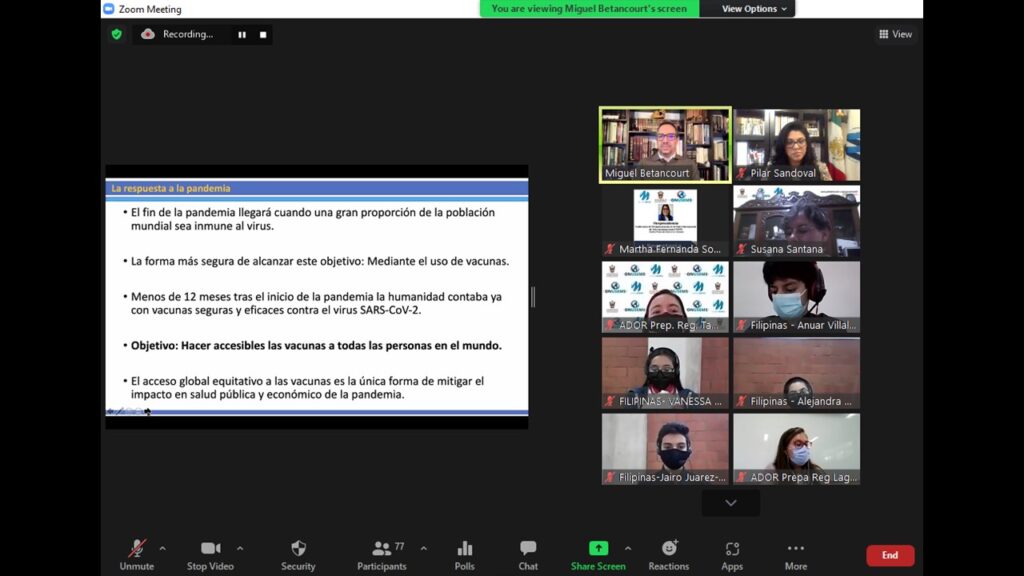Open the Participants panel
Screen dimensions: 1024x576
pos(381,549)
